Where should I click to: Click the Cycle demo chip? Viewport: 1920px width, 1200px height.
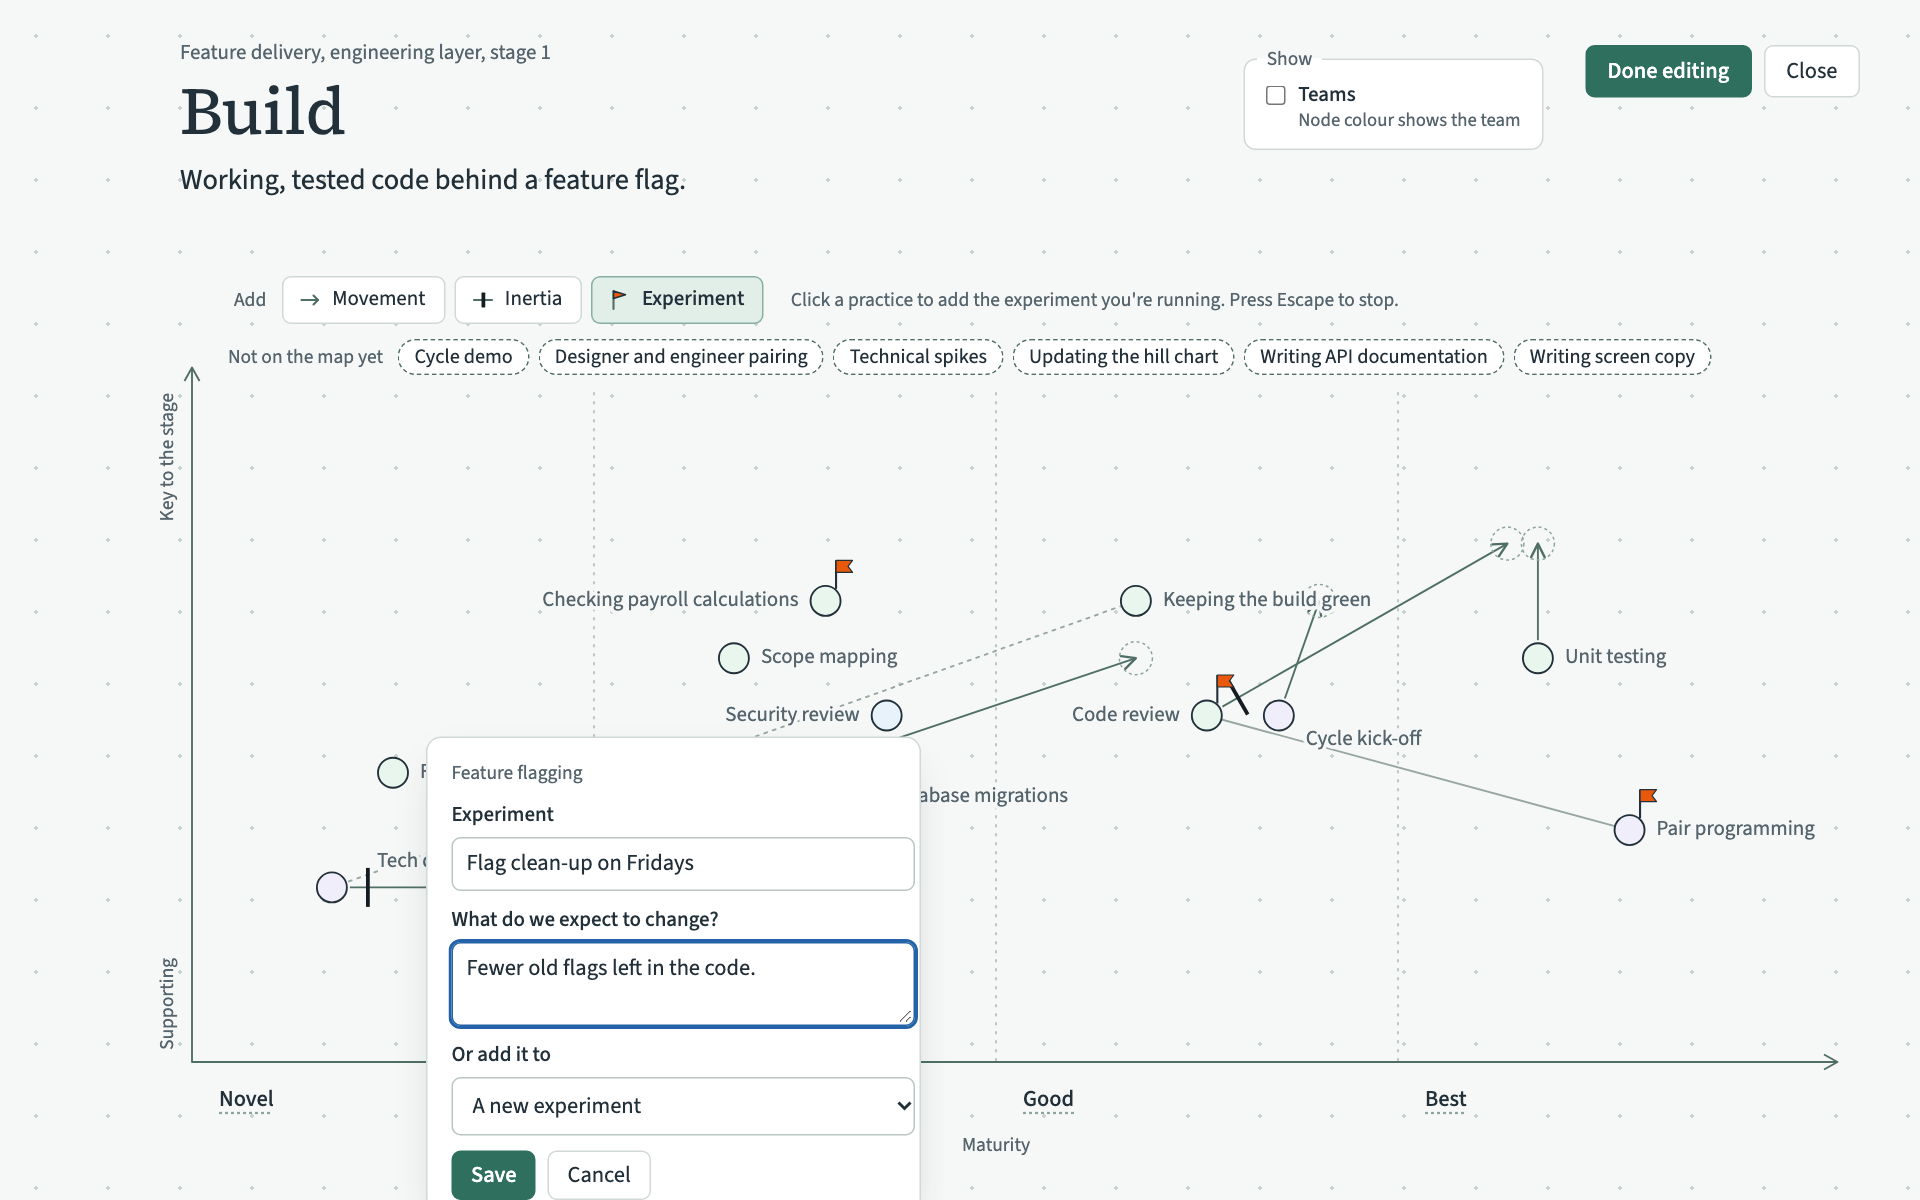[x=463, y=357]
